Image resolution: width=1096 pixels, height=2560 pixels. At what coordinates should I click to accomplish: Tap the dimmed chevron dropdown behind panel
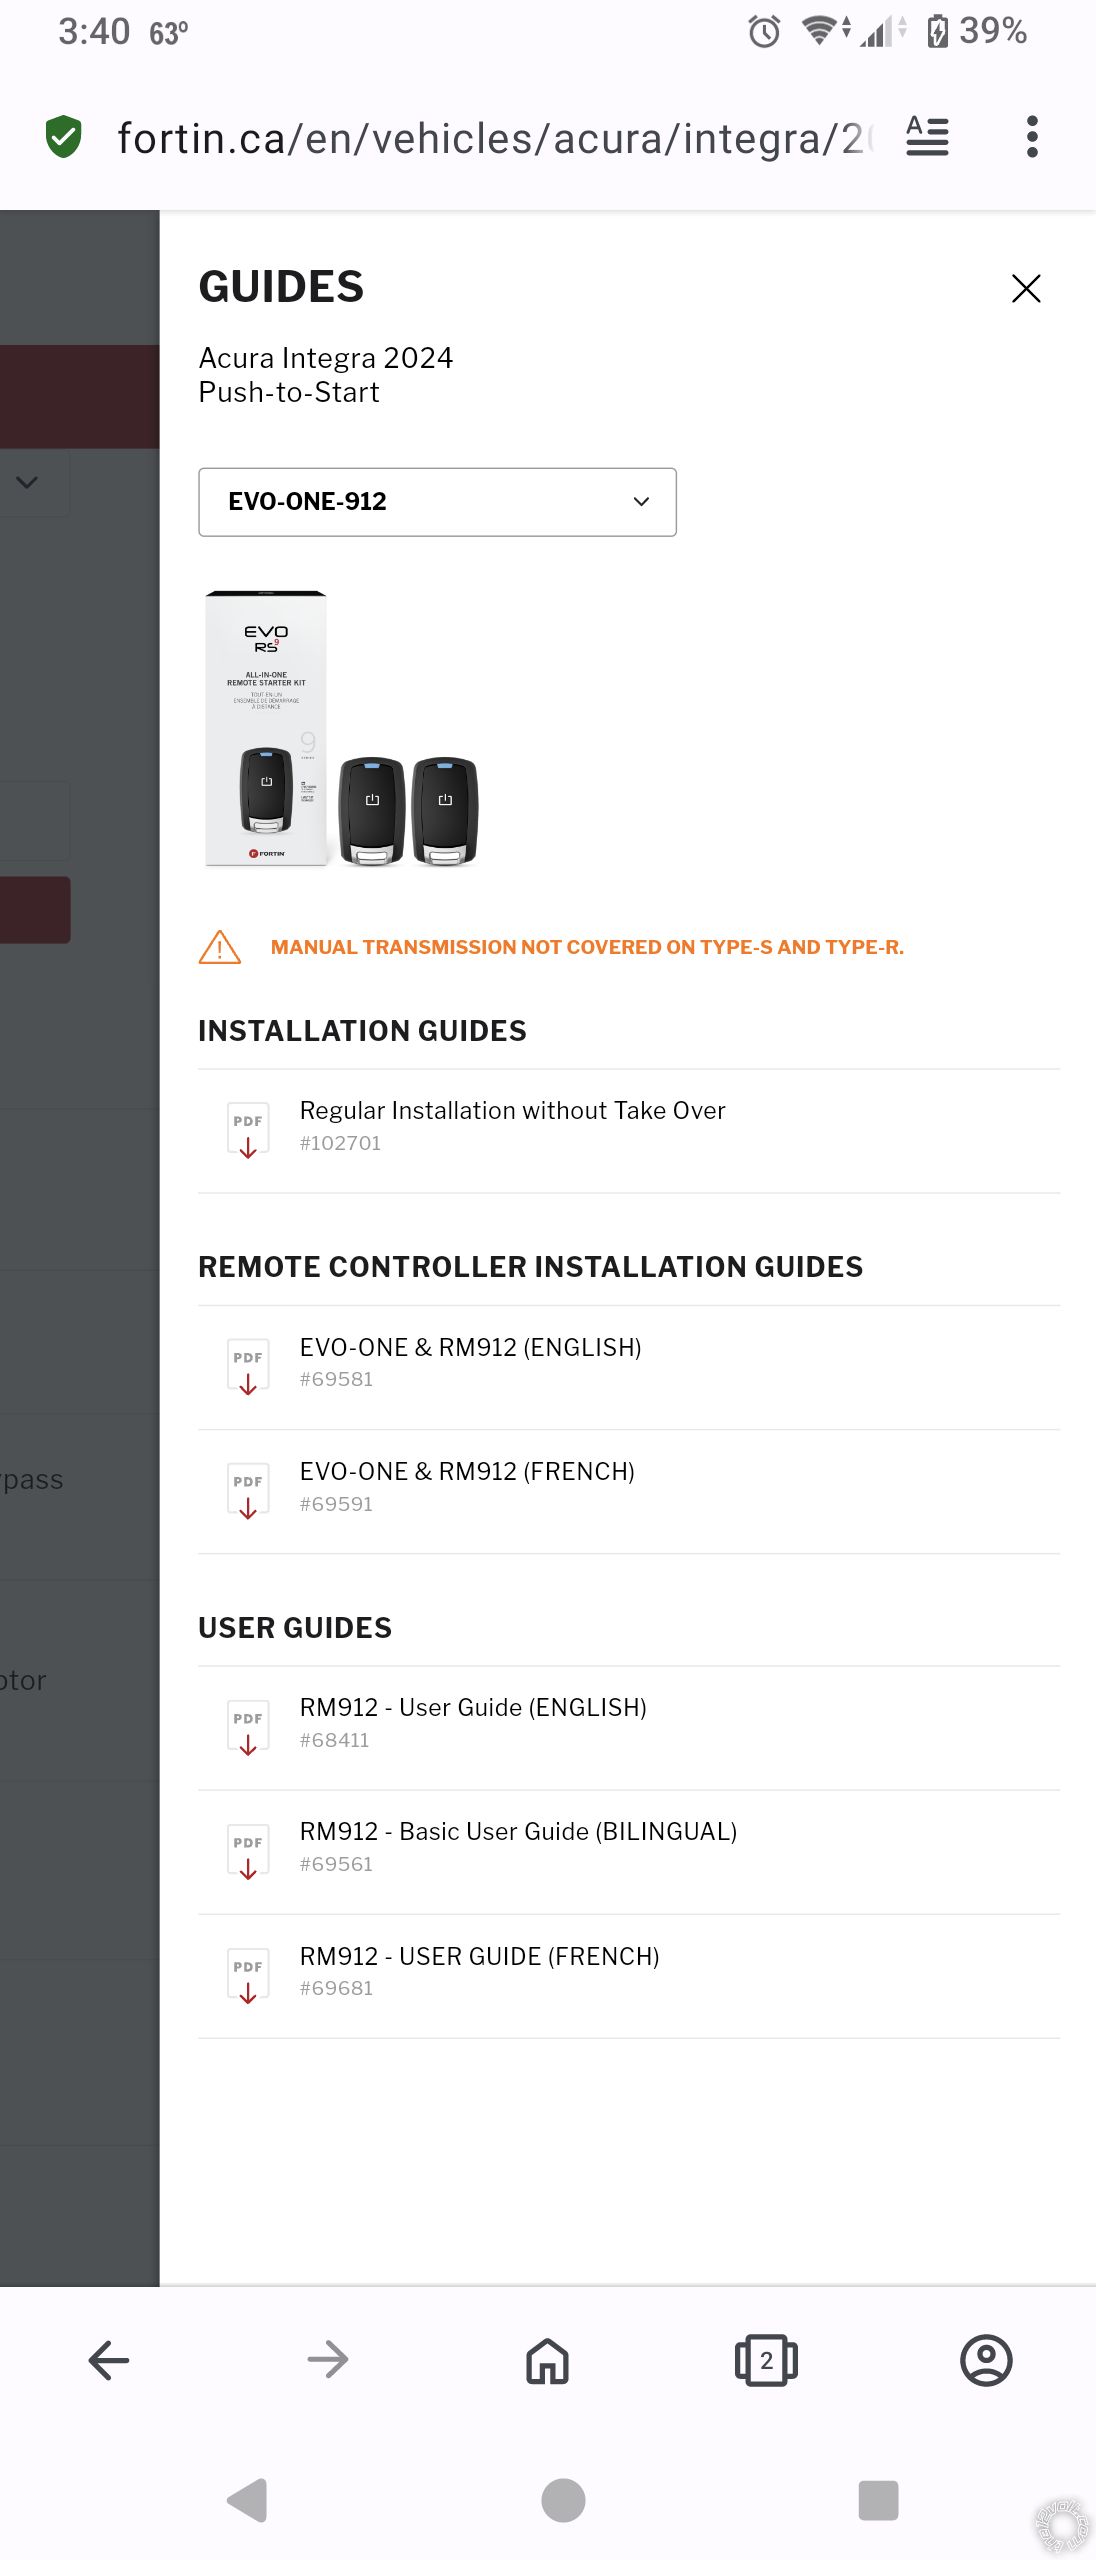click(x=27, y=482)
